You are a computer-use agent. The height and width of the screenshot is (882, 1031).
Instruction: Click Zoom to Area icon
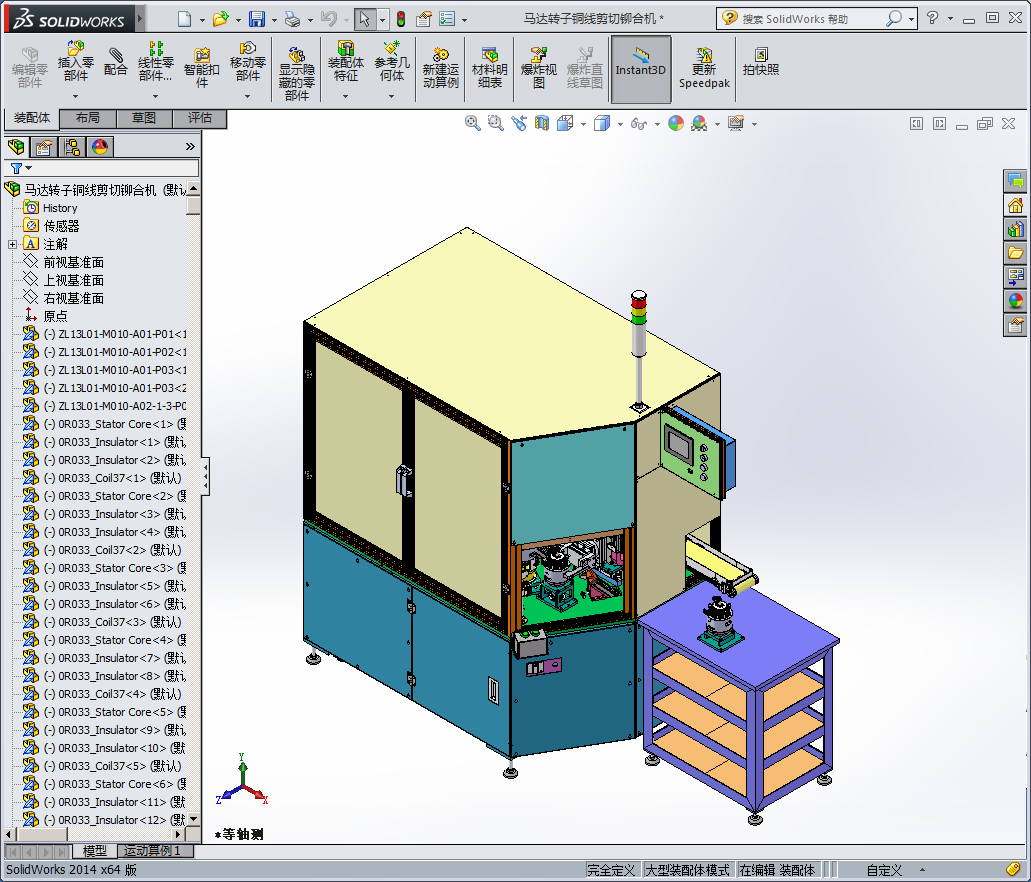[x=495, y=123]
